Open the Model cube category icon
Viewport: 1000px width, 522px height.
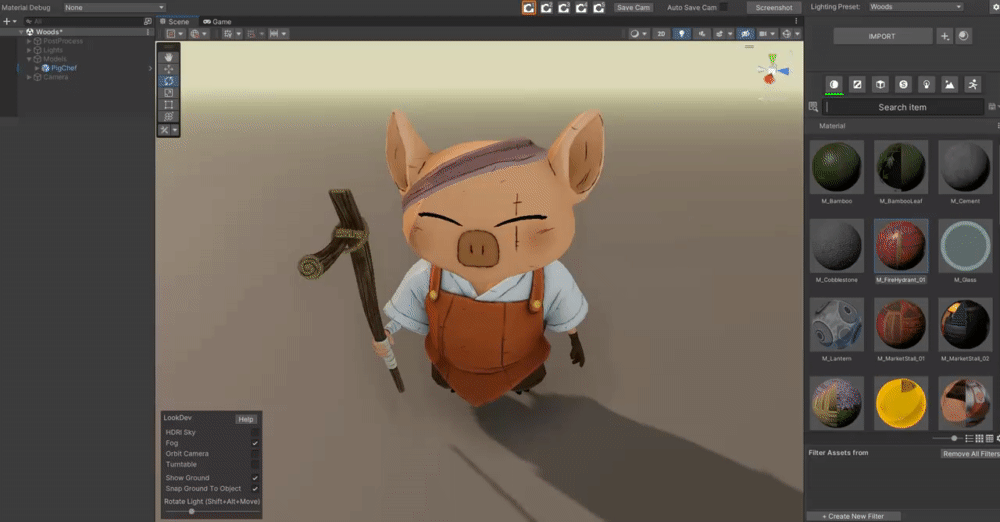tap(880, 84)
